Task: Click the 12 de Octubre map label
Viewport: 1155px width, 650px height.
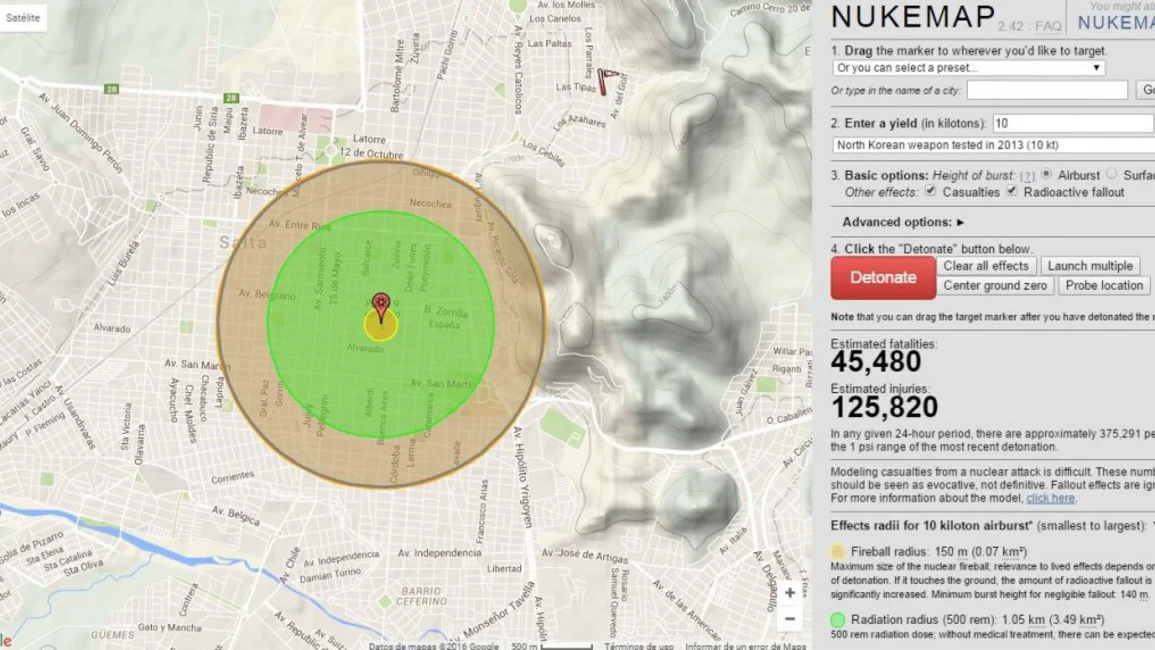Action: (x=371, y=153)
